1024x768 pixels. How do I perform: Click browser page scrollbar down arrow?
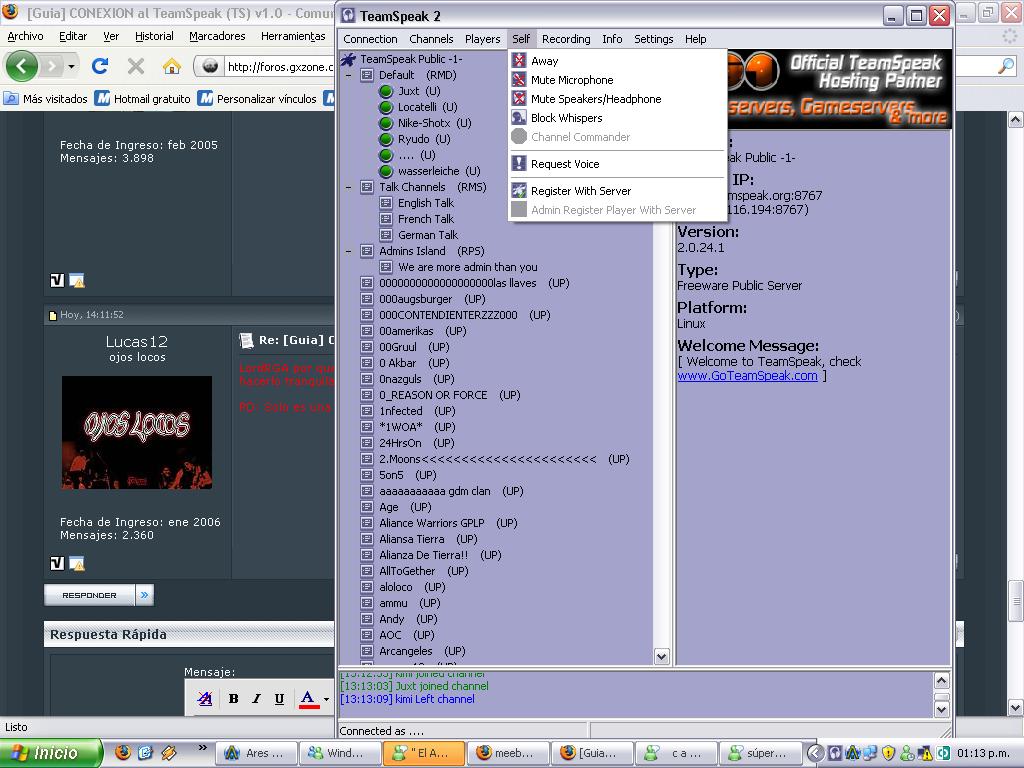[1015, 707]
